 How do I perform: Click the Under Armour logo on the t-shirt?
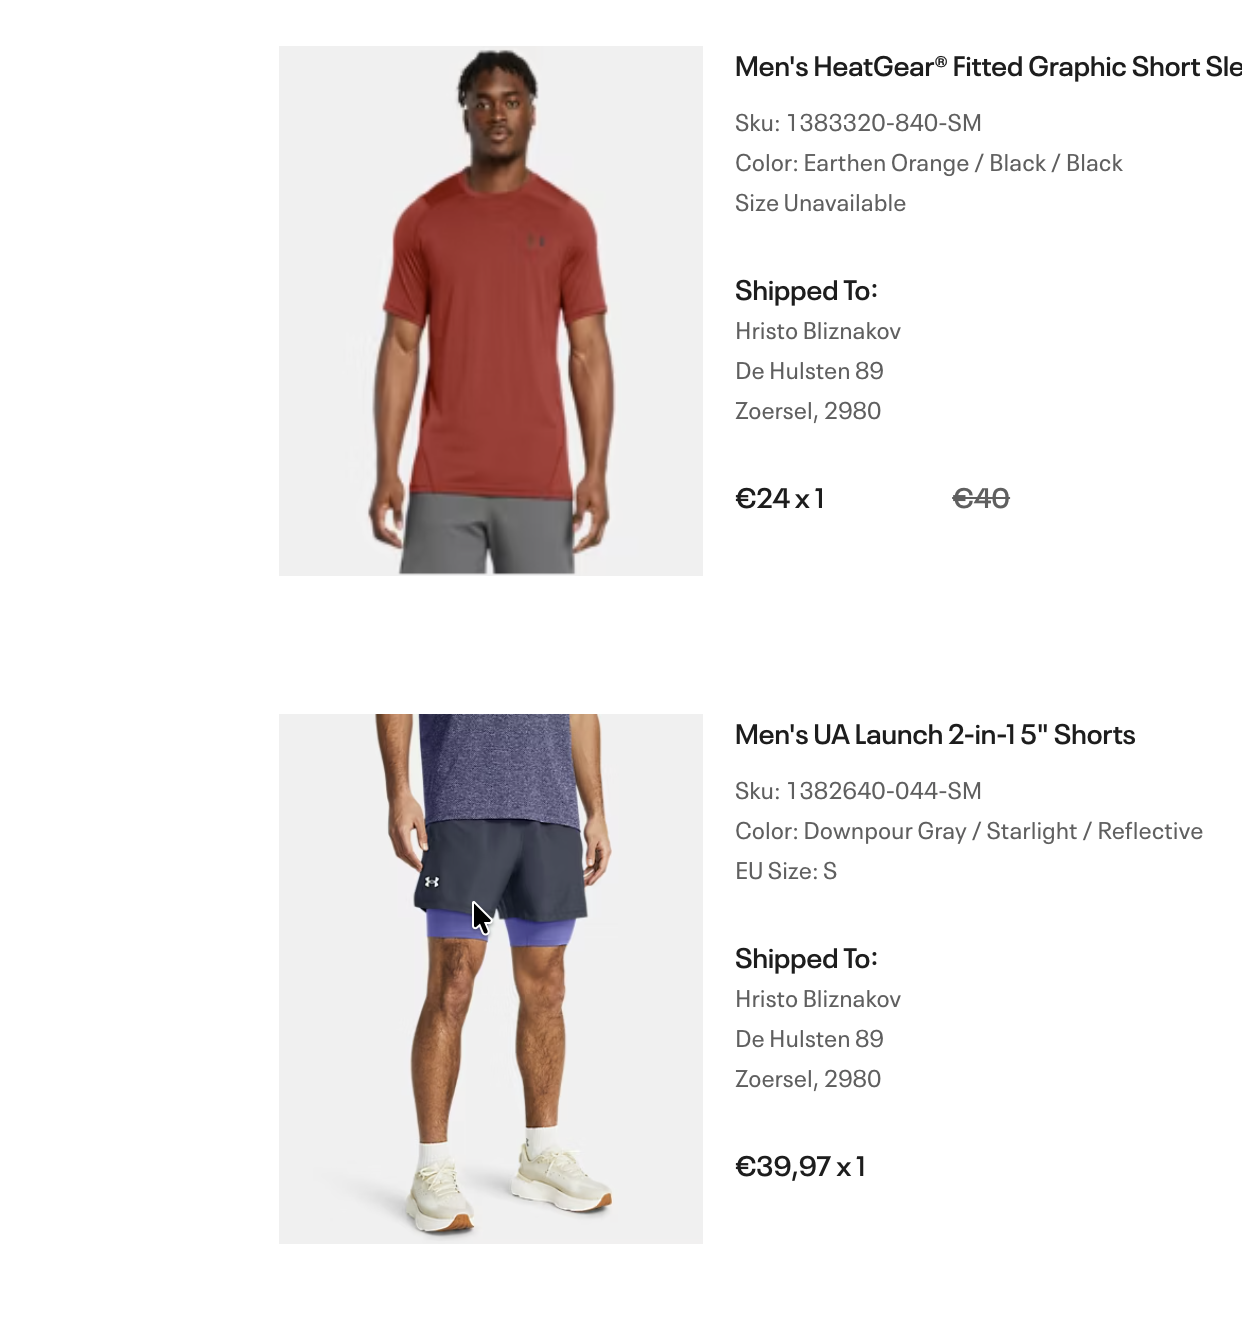535,240
